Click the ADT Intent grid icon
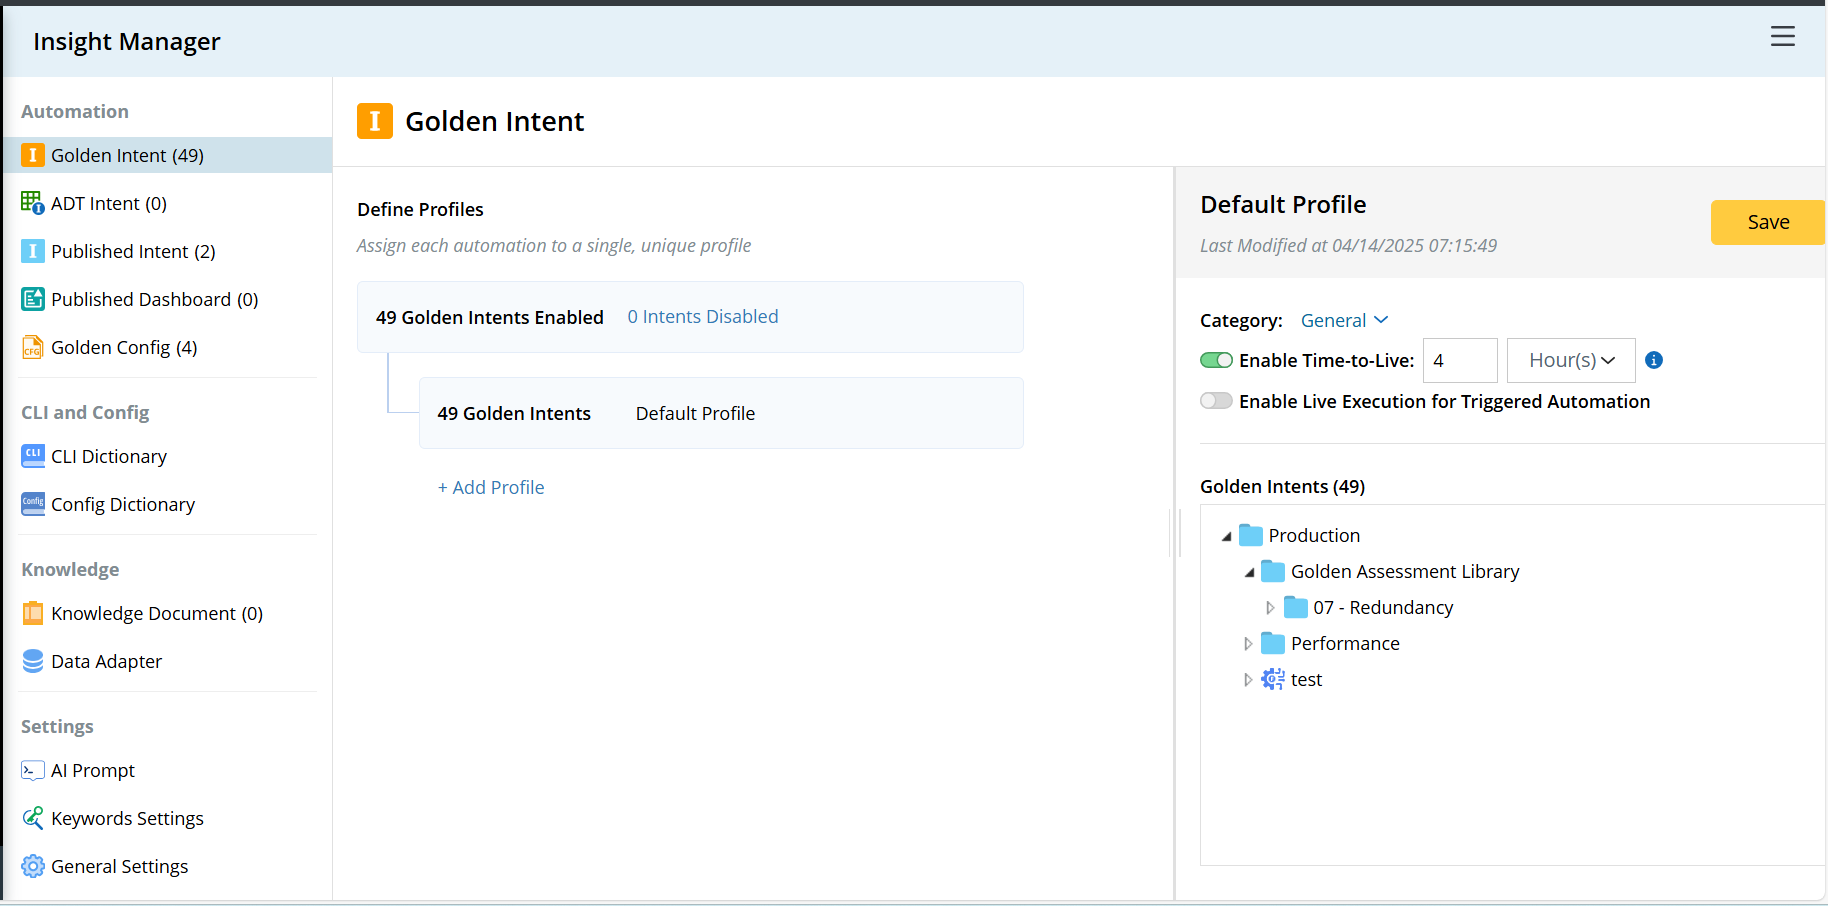The height and width of the screenshot is (906, 1828). coord(32,203)
